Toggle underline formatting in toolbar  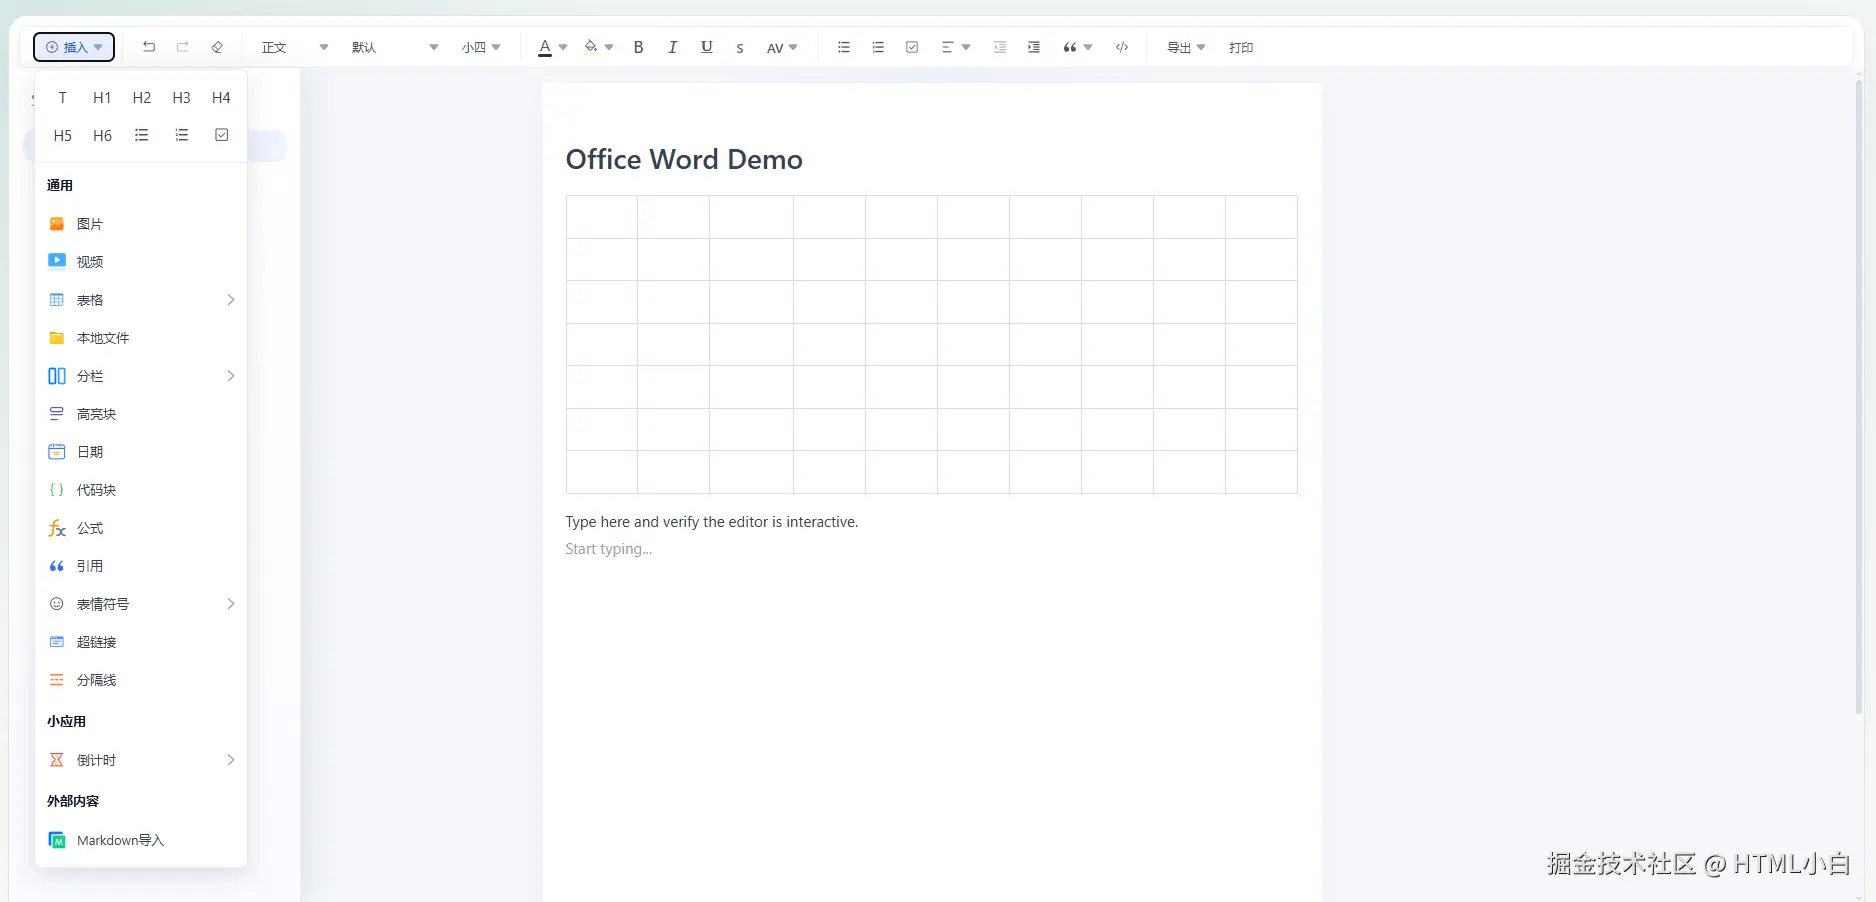click(x=706, y=47)
